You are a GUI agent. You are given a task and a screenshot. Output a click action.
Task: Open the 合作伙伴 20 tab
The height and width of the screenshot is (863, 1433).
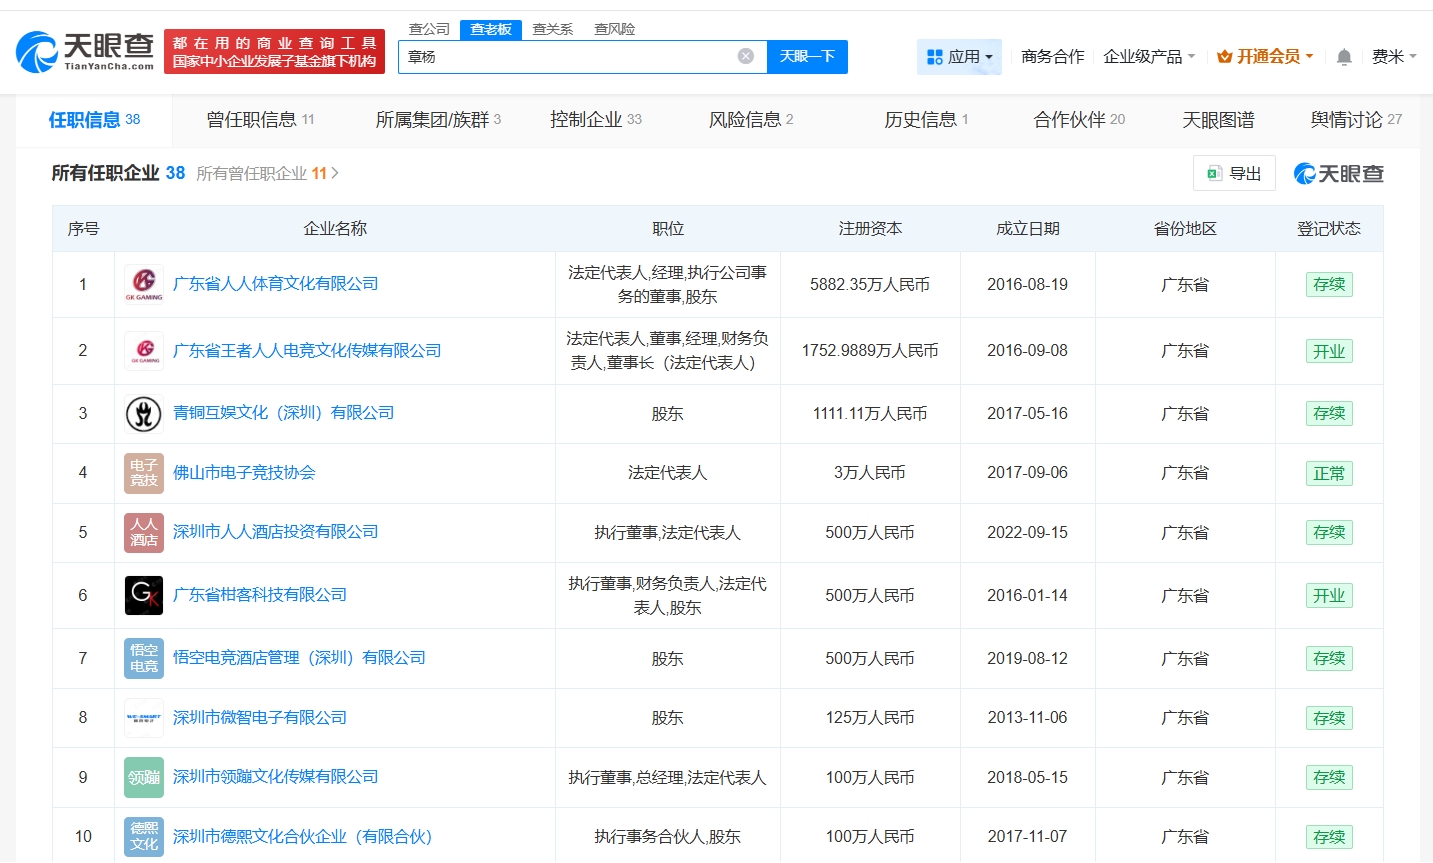[1079, 120]
